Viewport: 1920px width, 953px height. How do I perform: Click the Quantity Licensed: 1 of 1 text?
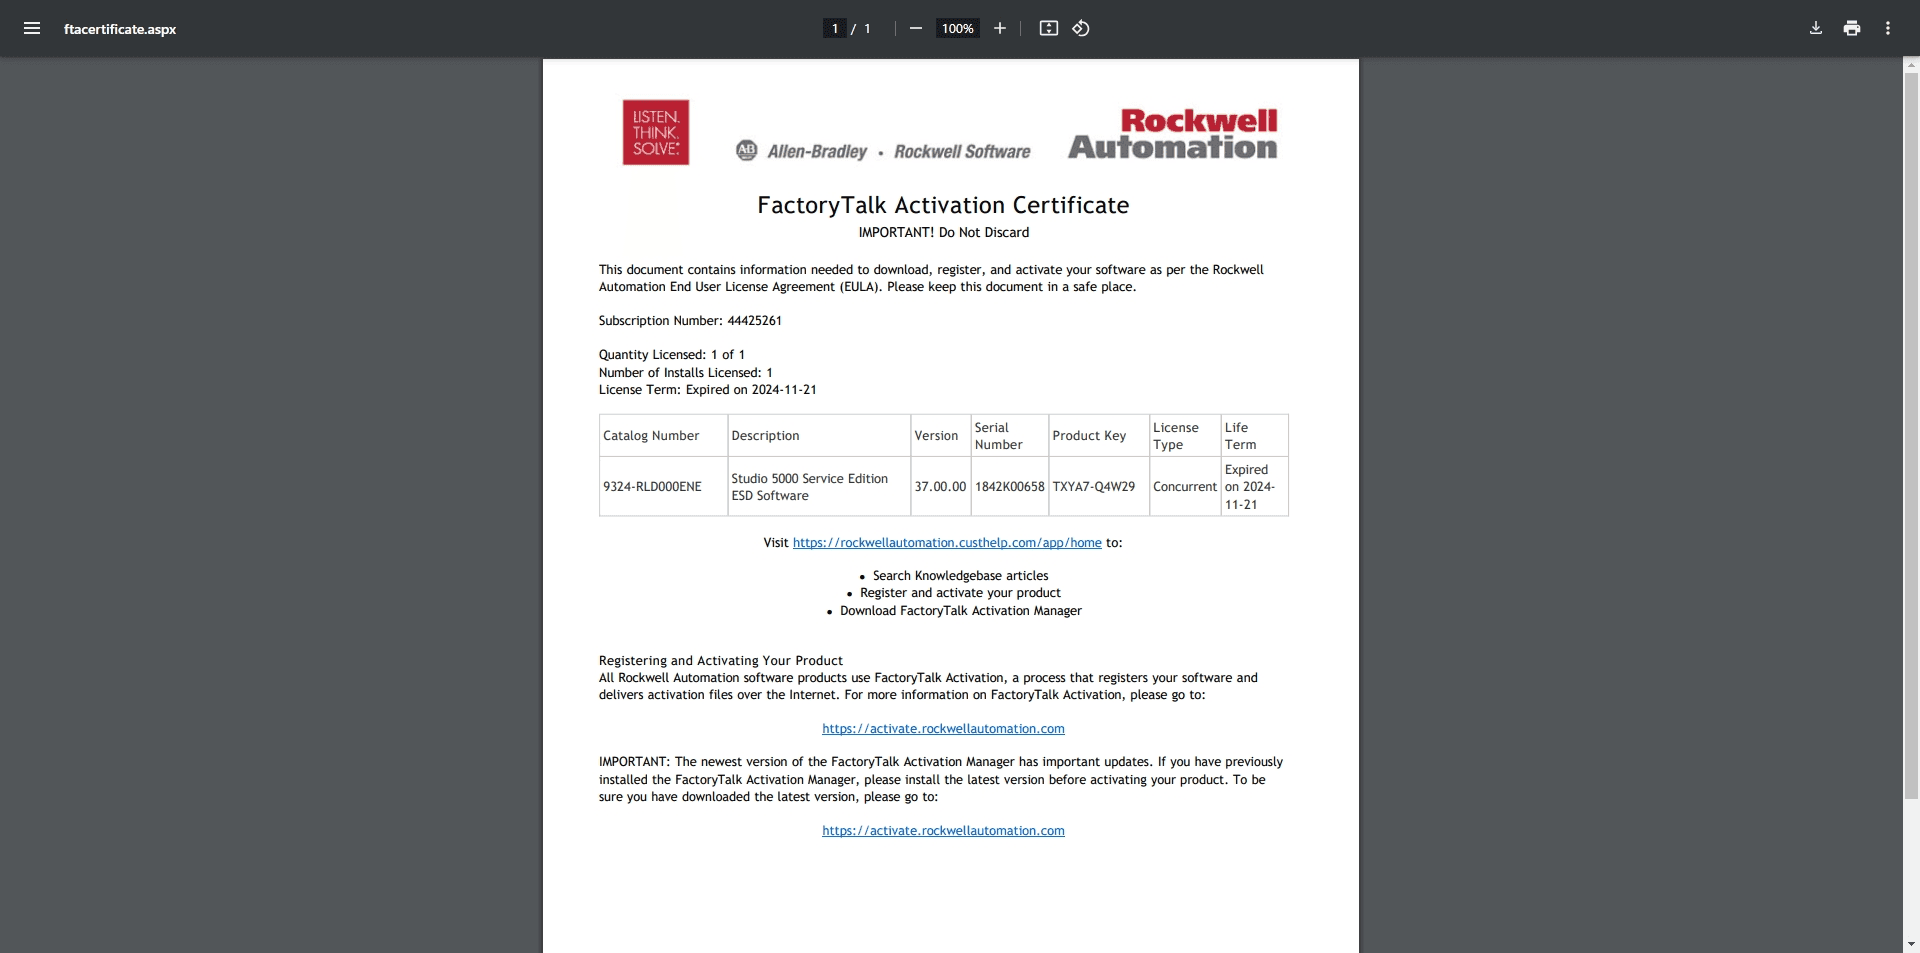click(x=671, y=355)
